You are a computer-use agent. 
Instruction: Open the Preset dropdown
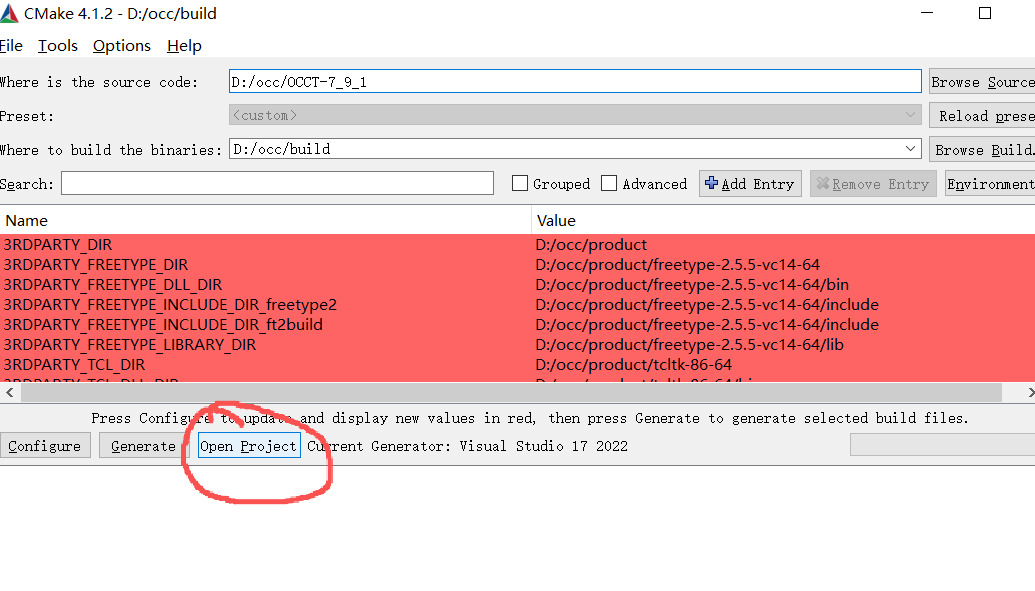click(x=910, y=115)
